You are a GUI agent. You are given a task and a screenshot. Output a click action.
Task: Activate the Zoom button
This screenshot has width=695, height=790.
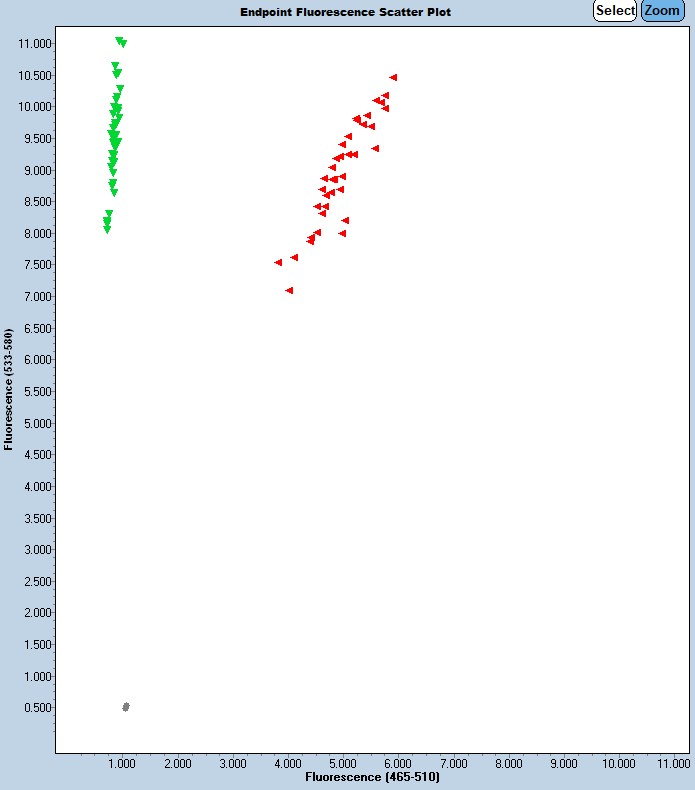click(662, 11)
